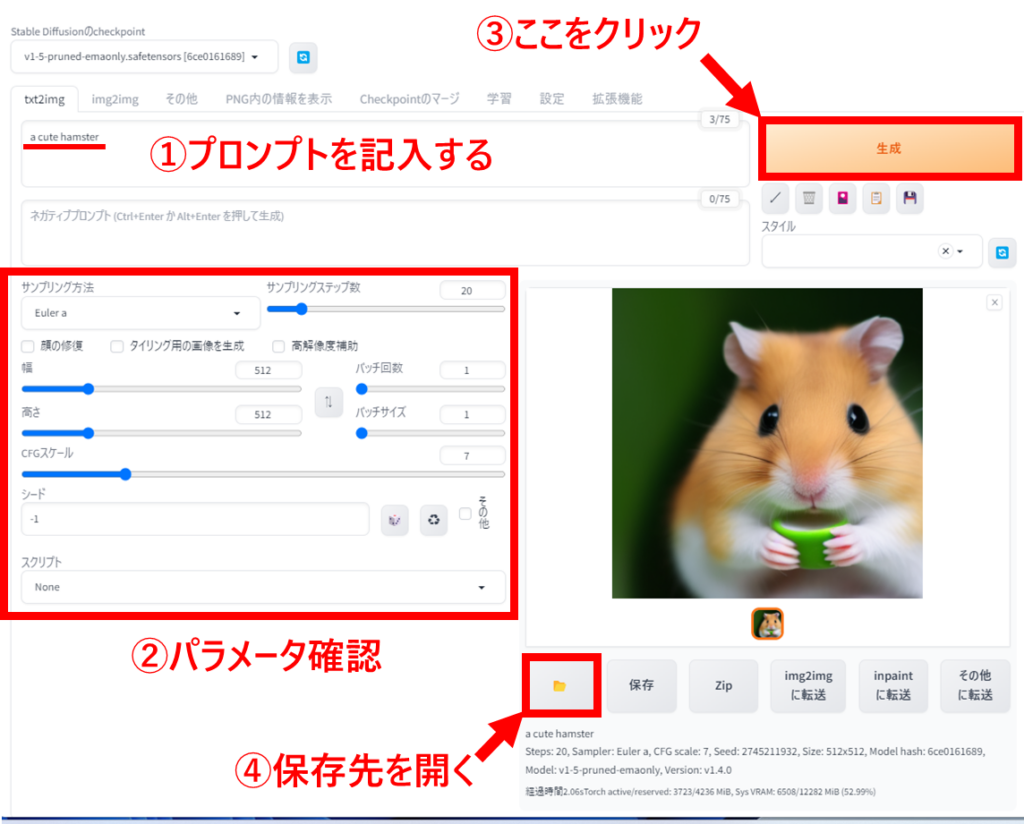Enable the 高解像度補助 checkbox
The image size is (1024, 824).
[x=279, y=346]
